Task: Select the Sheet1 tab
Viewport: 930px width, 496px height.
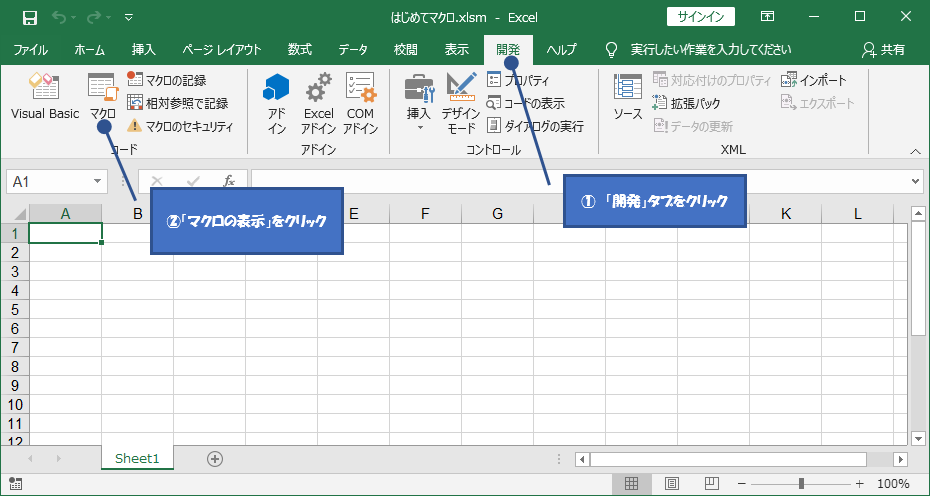Action: [137, 458]
